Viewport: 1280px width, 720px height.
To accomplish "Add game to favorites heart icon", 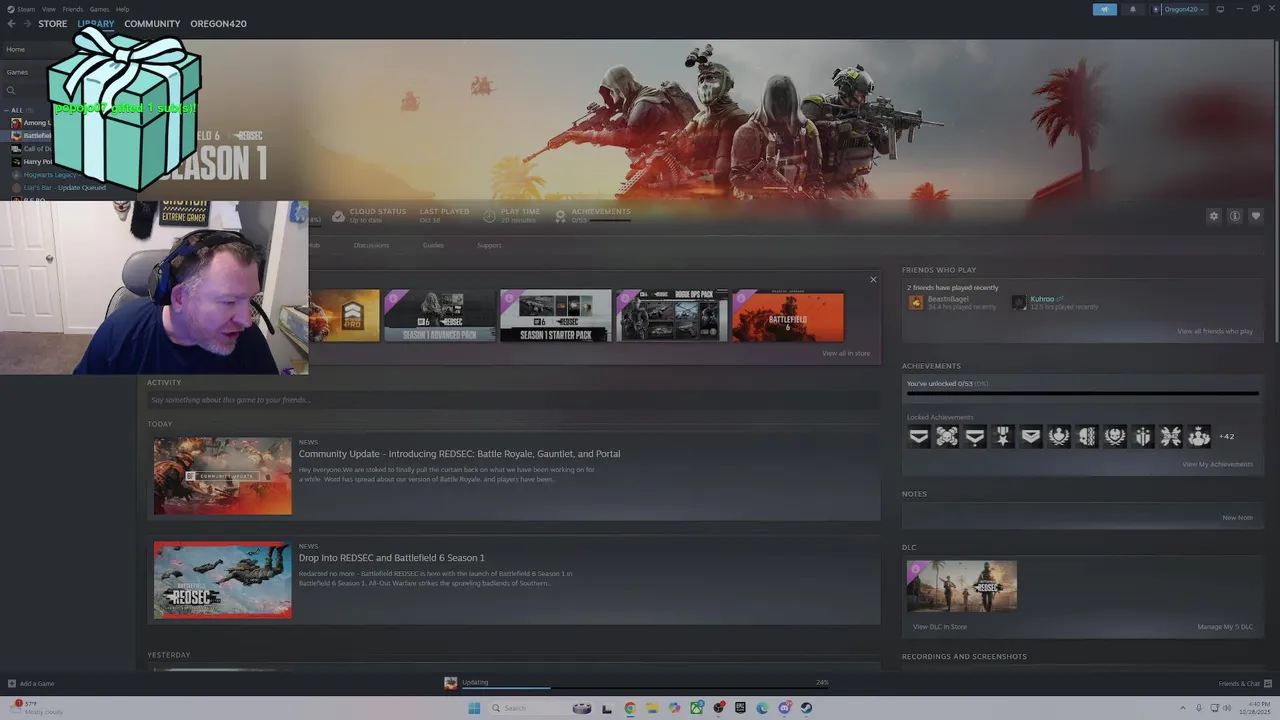I will [x=1256, y=216].
